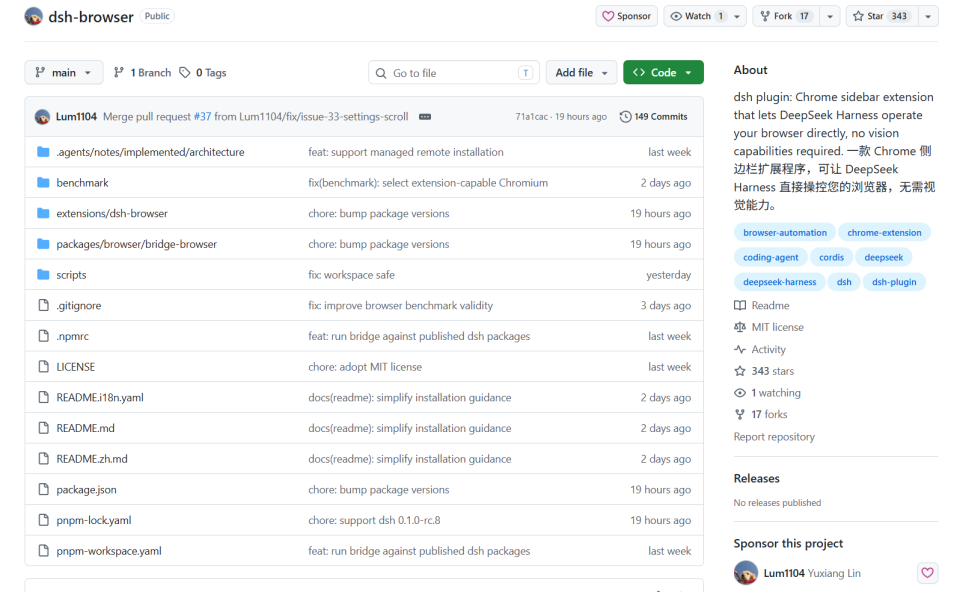Open the LICENSE file

click(75, 367)
